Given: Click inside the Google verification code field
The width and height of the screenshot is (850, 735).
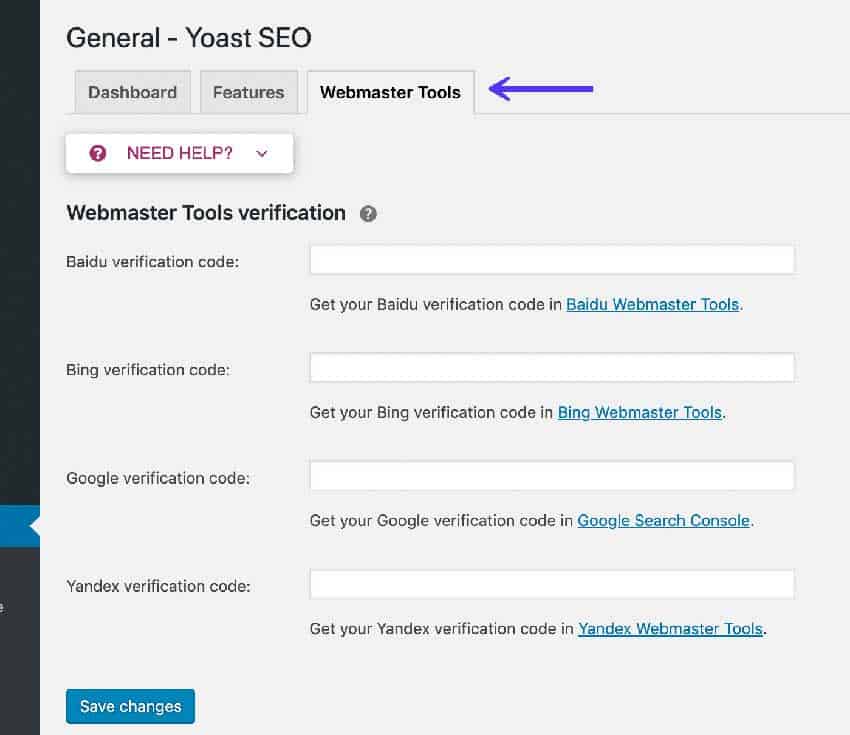Looking at the screenshot, I should pos(551,475).
